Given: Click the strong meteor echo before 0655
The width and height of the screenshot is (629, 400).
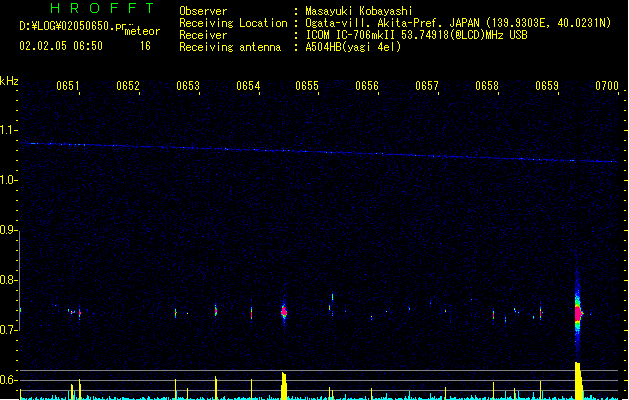Looking at the screenshot, I should click(x=284, y=311).
